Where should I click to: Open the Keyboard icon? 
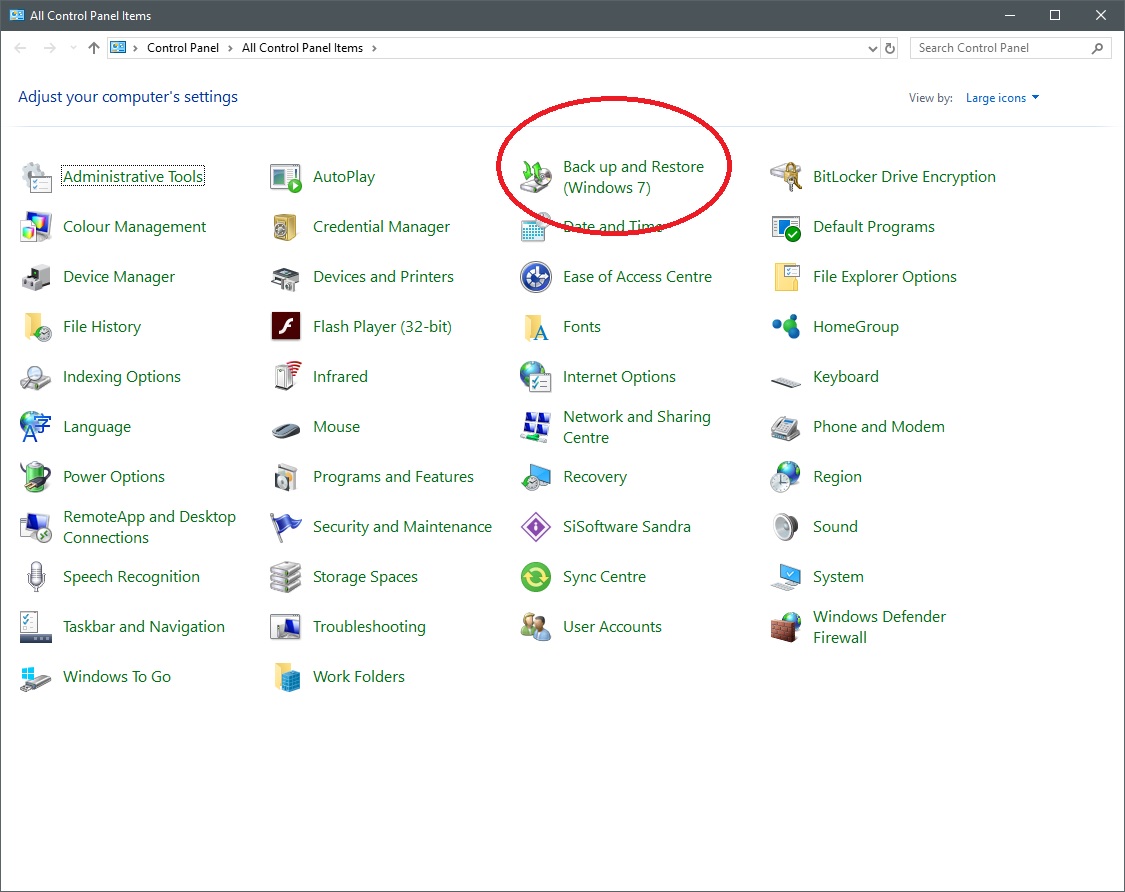click(x=786, y=381)
